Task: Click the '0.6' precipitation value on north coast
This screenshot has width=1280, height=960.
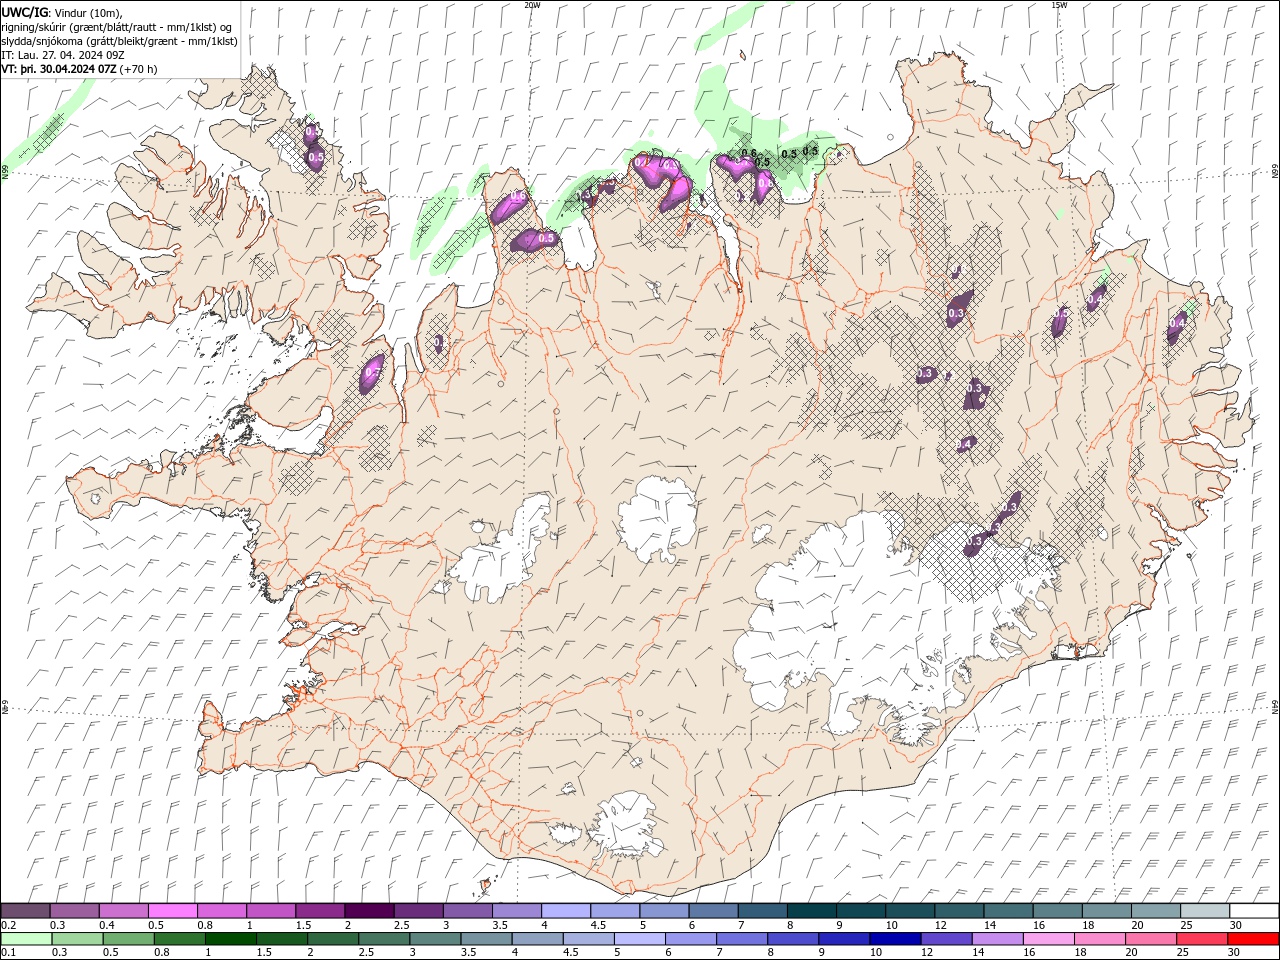Action: 748,153
